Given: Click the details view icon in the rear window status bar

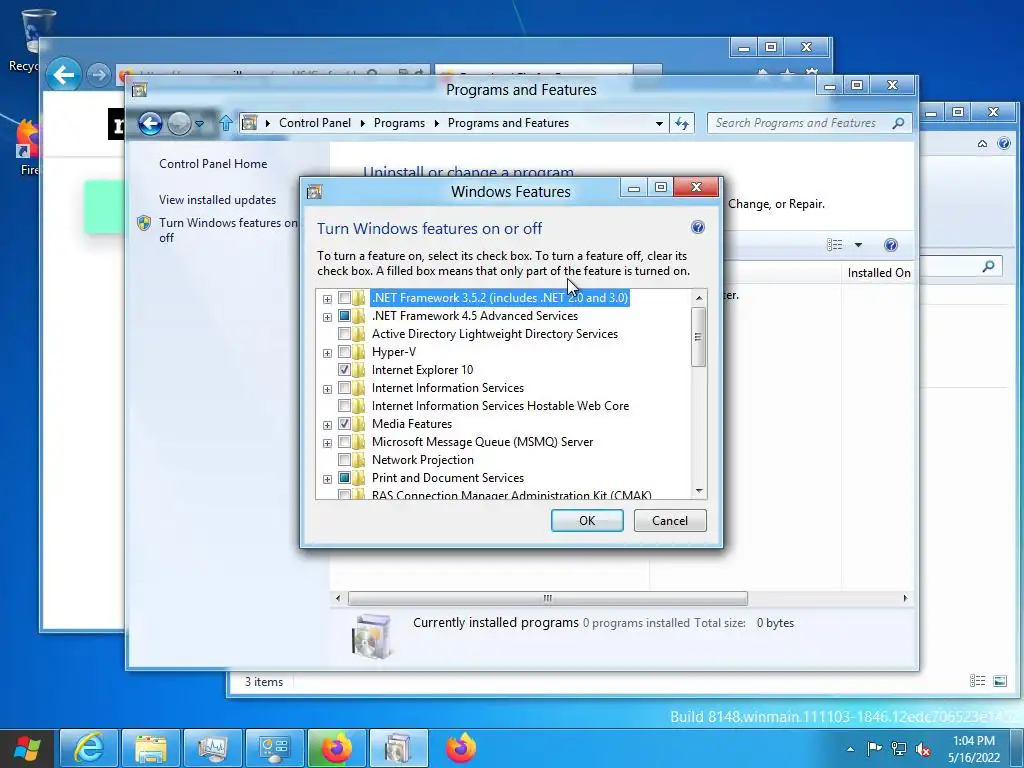Looking at the screenshot, I should [x=978, y=681].
